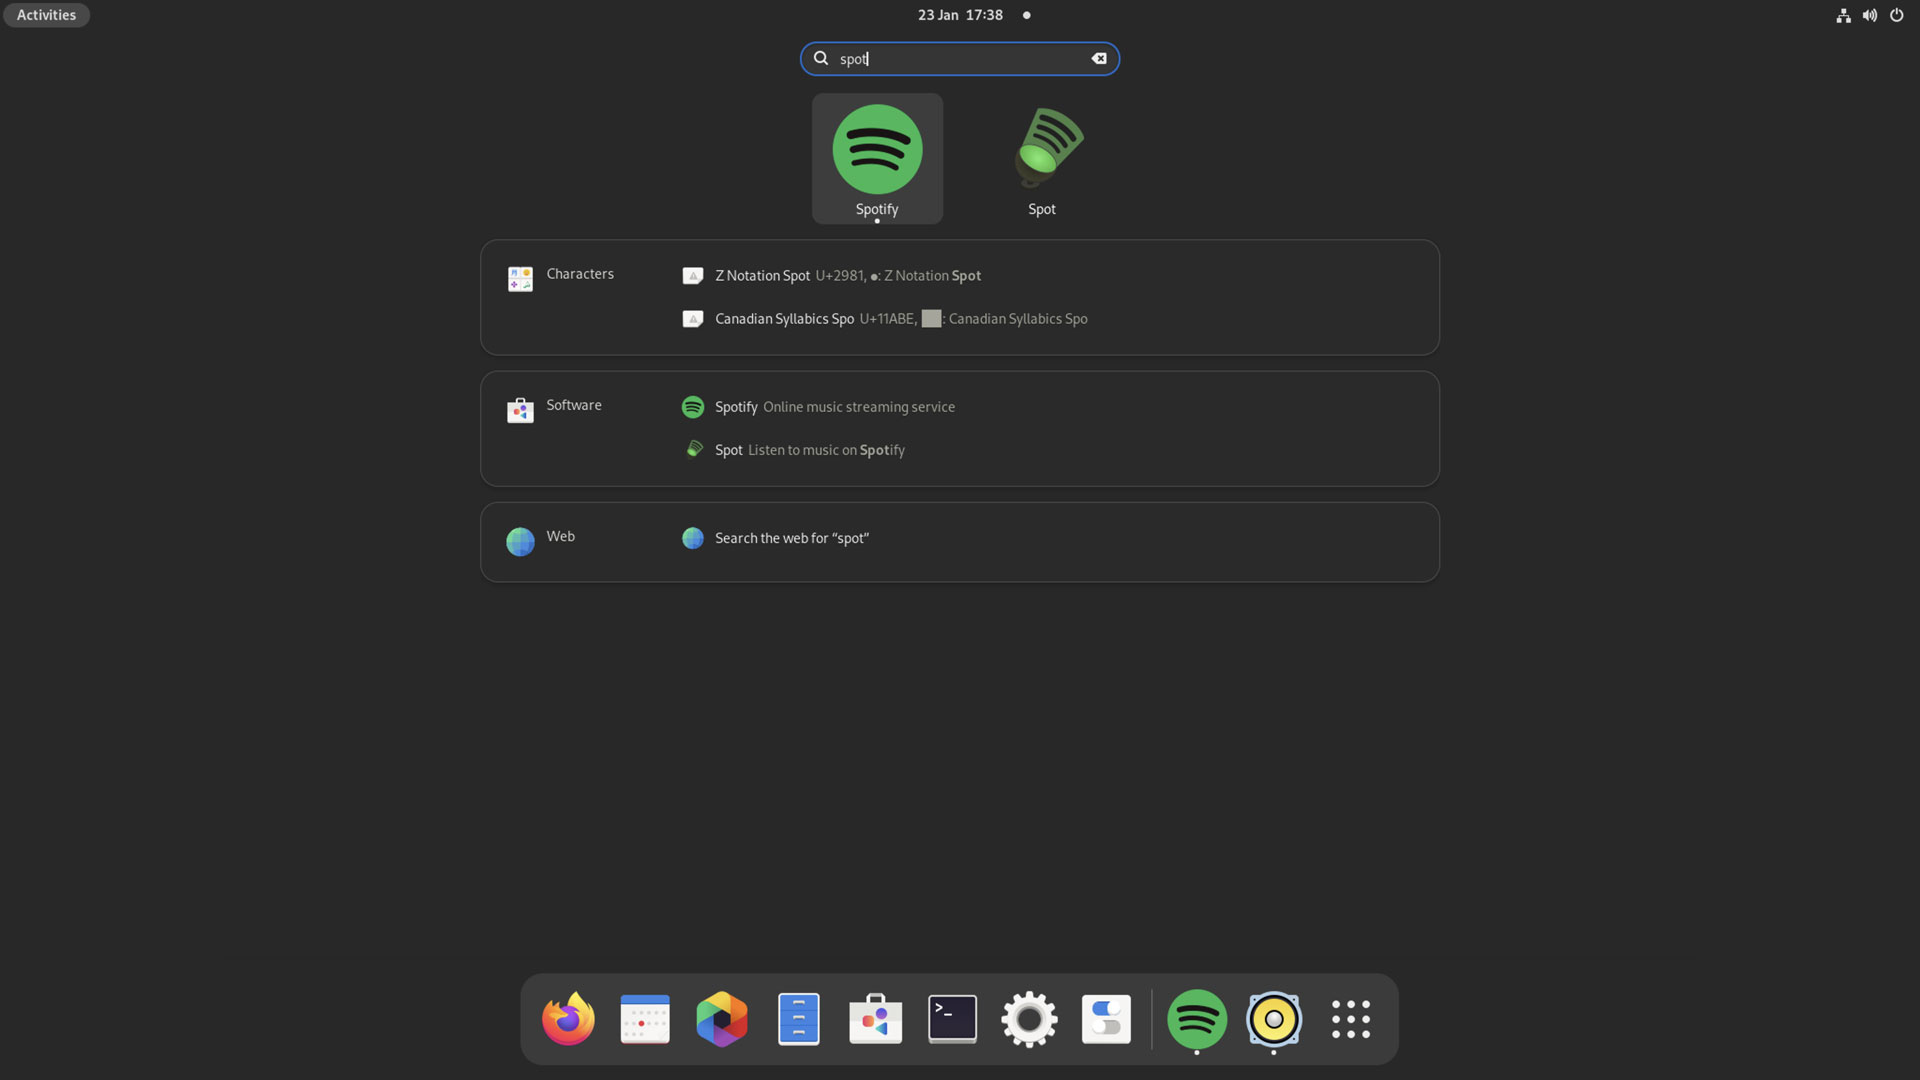Click Spotify icon in the dock

1197,1019
